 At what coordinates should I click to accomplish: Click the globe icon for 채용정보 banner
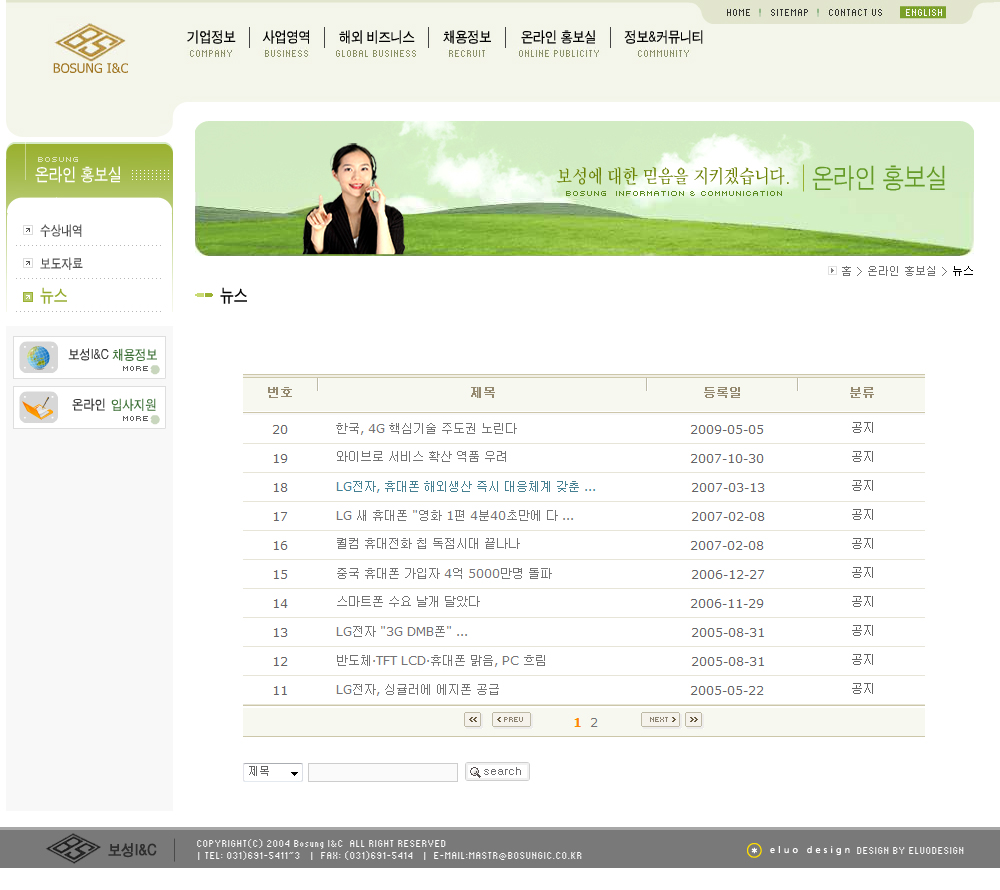(38, 357)
